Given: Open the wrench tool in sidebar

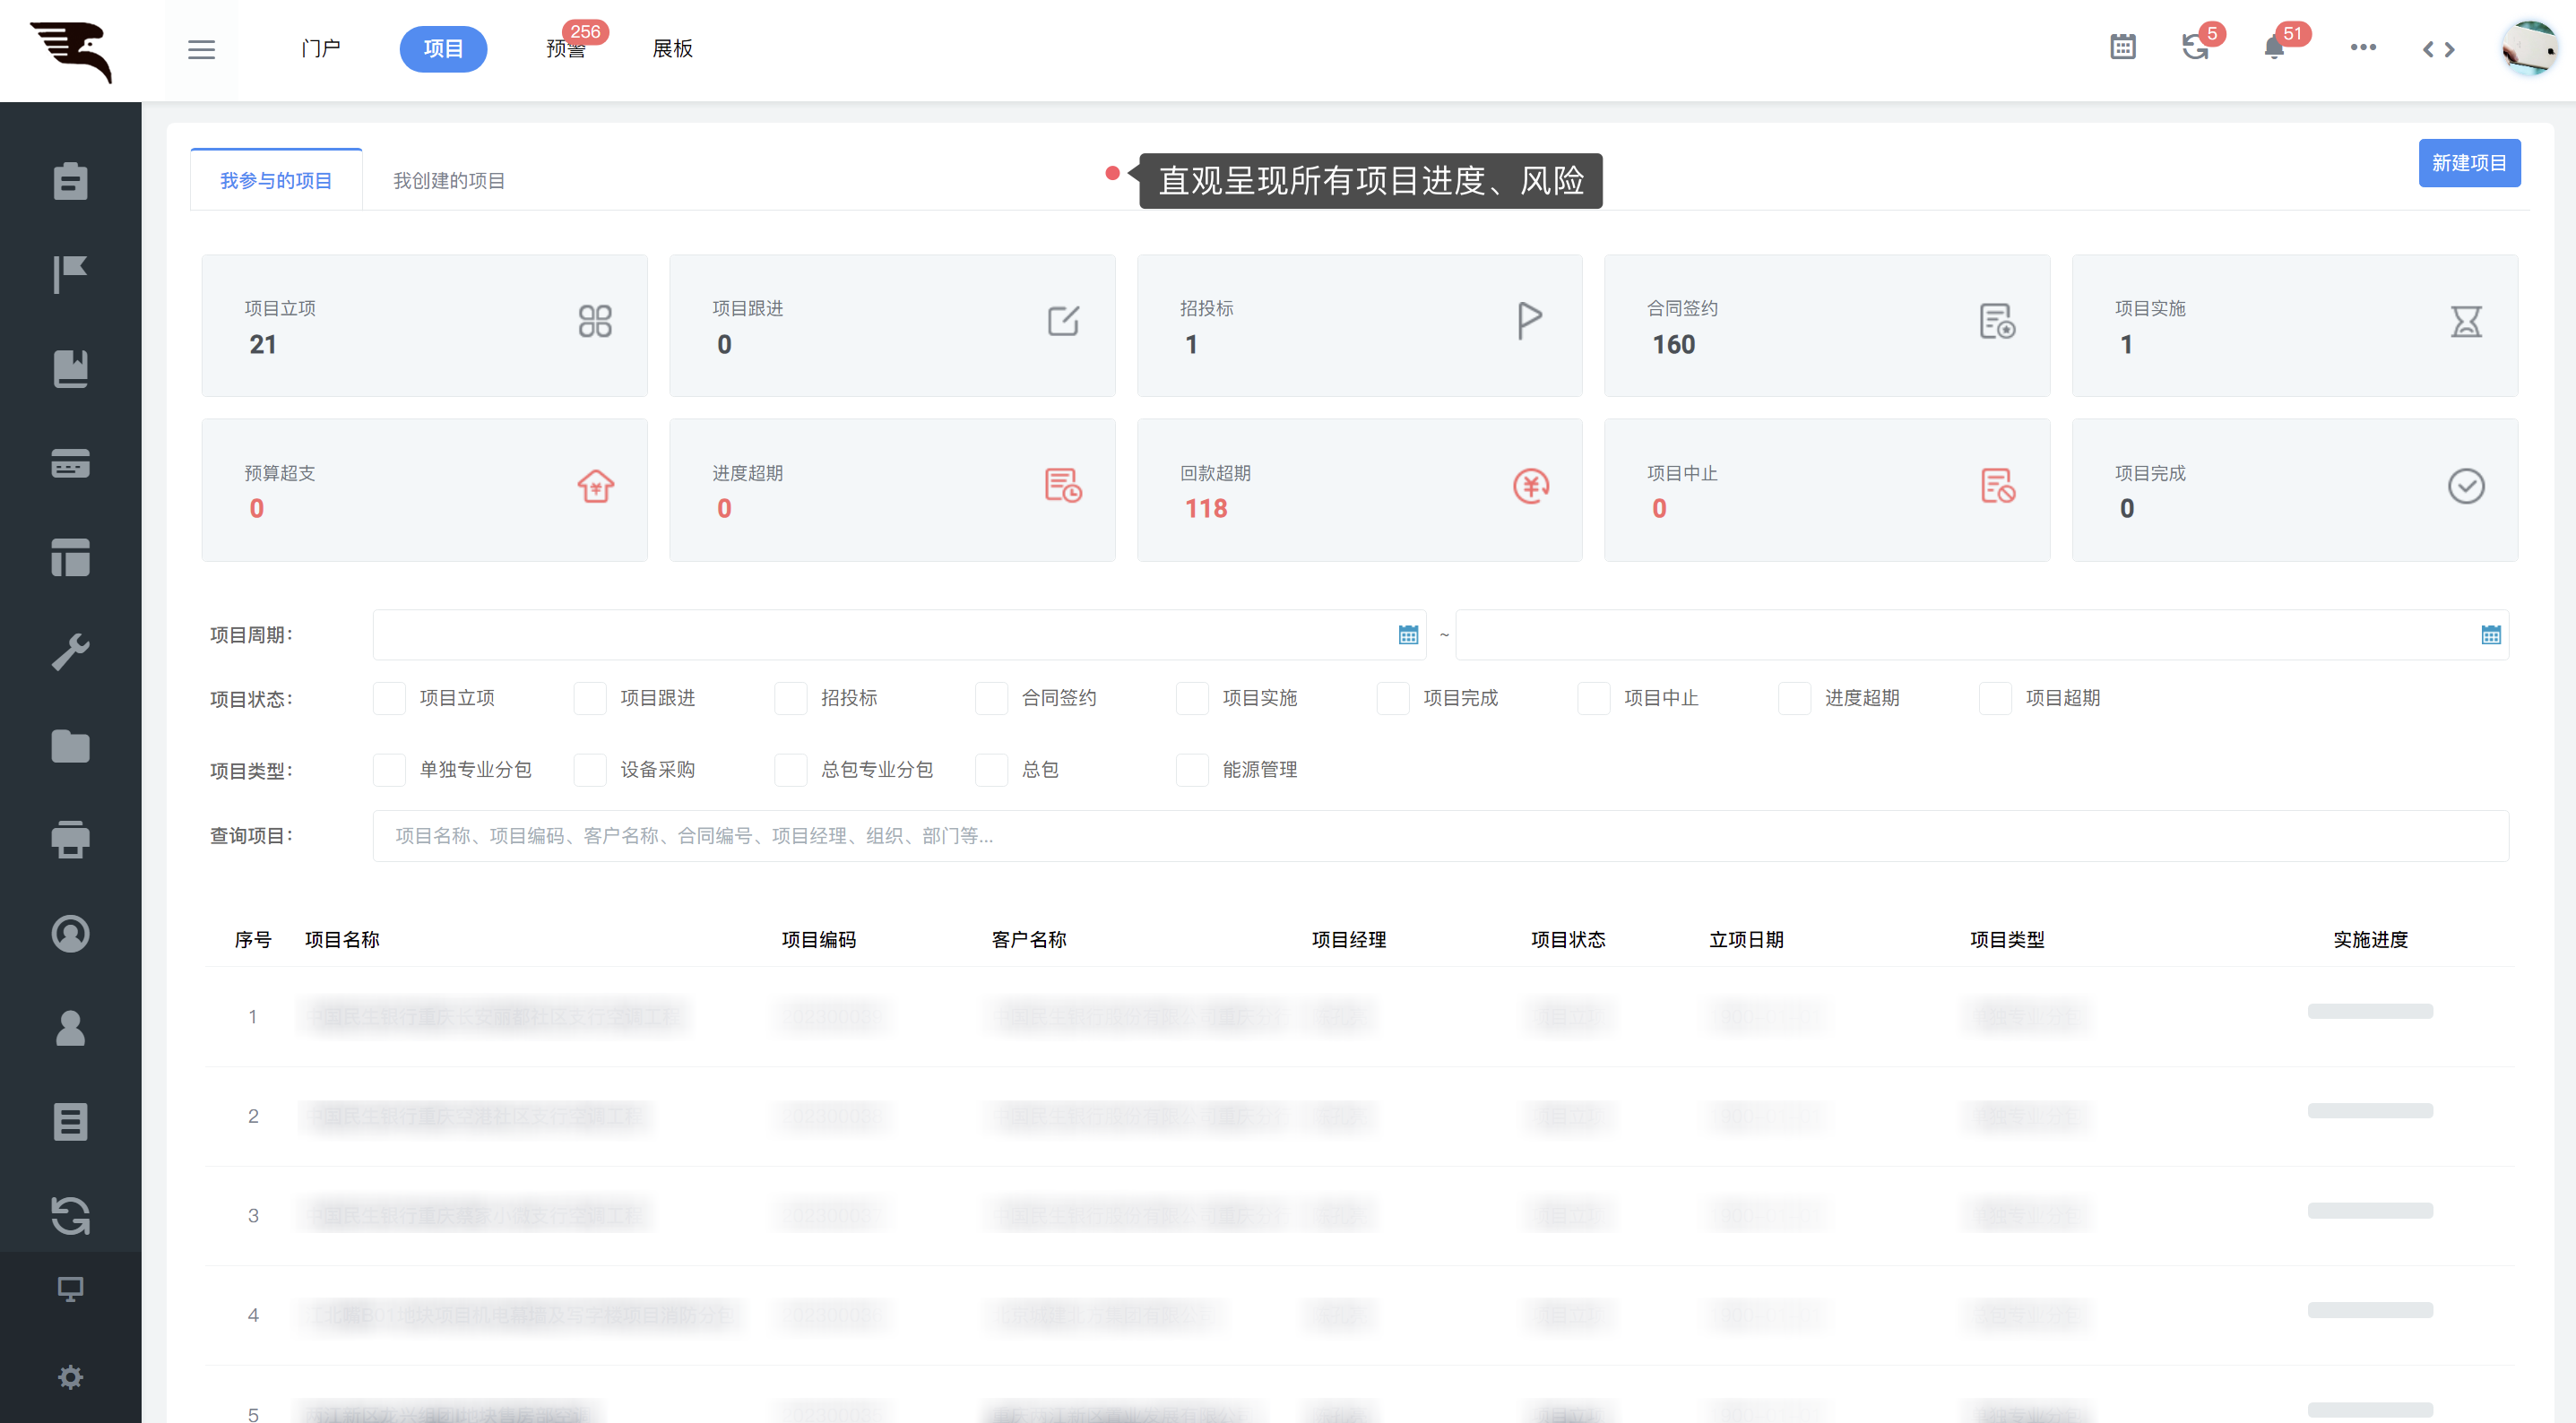Looking at the screenshot, I should [70, 652].
